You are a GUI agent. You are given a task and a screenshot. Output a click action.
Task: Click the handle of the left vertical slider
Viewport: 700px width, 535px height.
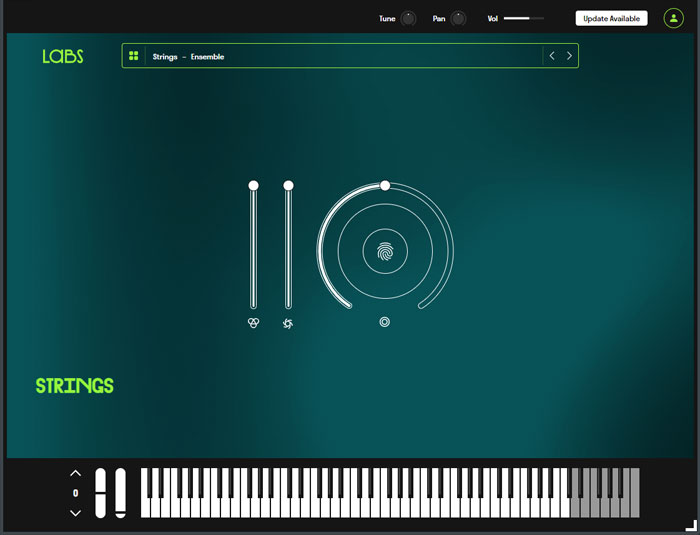tap(254, 185)
